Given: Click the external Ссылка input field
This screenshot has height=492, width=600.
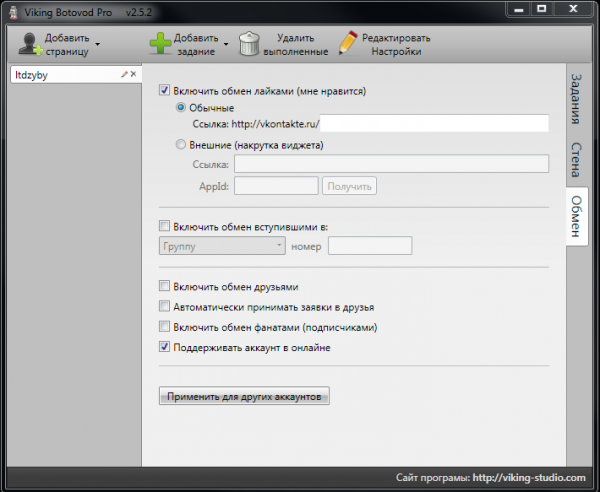Looking at the screenshot, I should (391, 164).
